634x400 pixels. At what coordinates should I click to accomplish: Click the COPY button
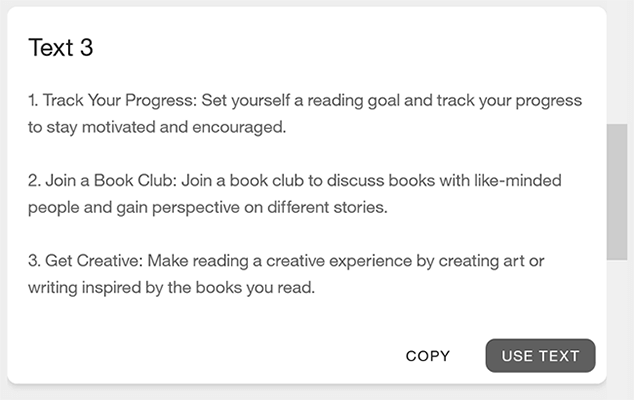pyautogui.click(x=428, y=356)
